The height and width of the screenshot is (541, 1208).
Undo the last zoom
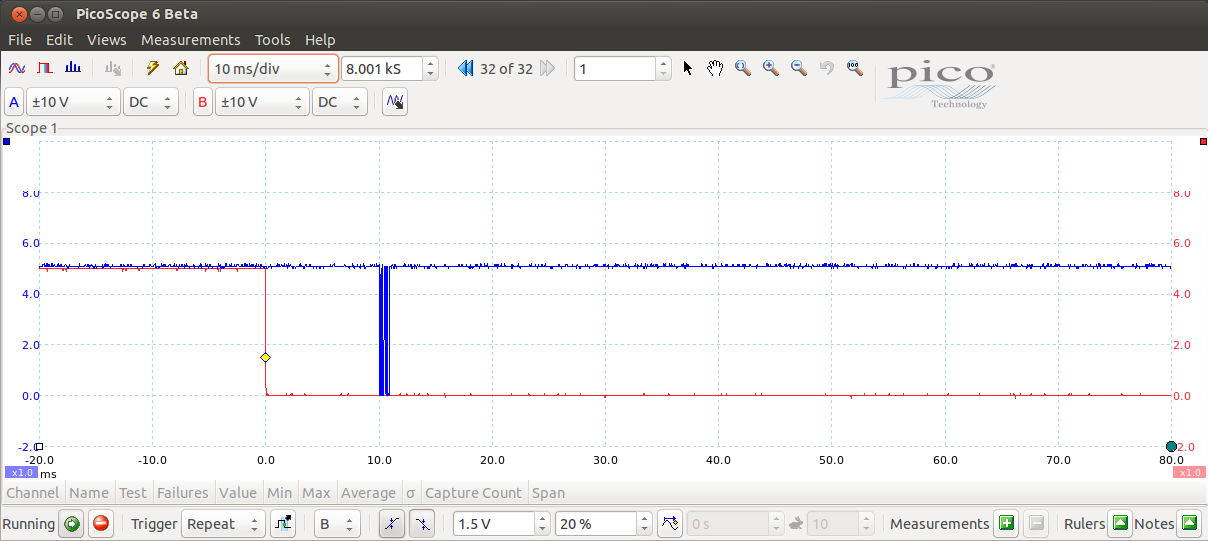coord(827,68)
